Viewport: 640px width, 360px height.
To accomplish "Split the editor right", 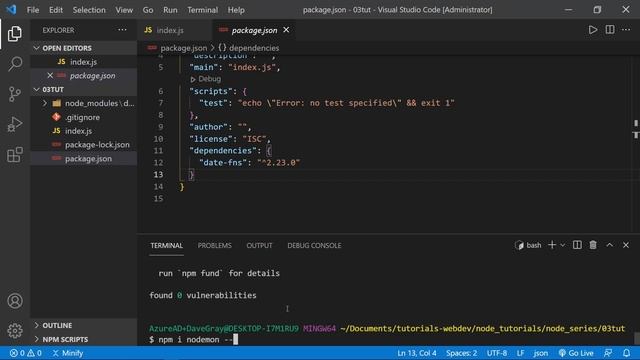I will click(x=610, y=30).
